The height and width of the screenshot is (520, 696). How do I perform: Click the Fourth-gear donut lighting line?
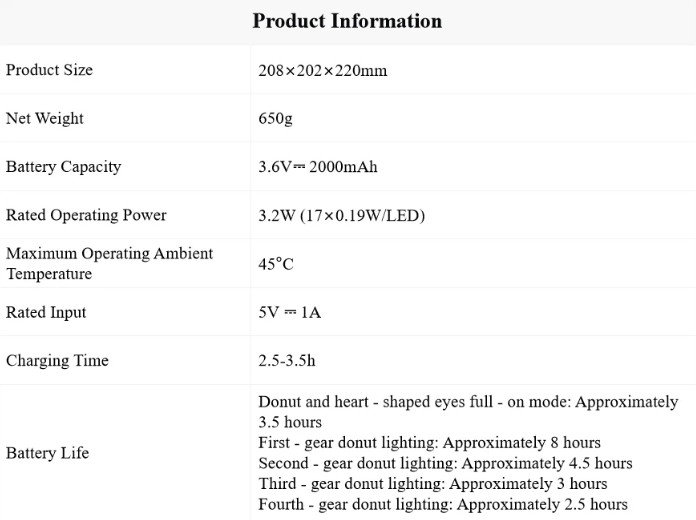pyautogui.click(x=442, y=504)
